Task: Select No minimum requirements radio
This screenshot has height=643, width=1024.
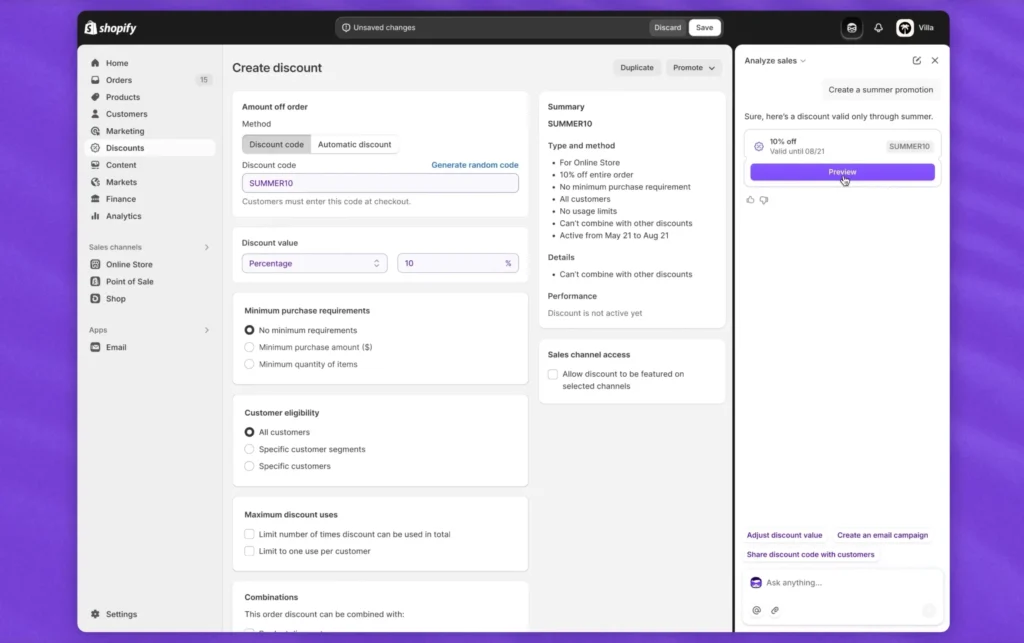Action: [249, 330]
